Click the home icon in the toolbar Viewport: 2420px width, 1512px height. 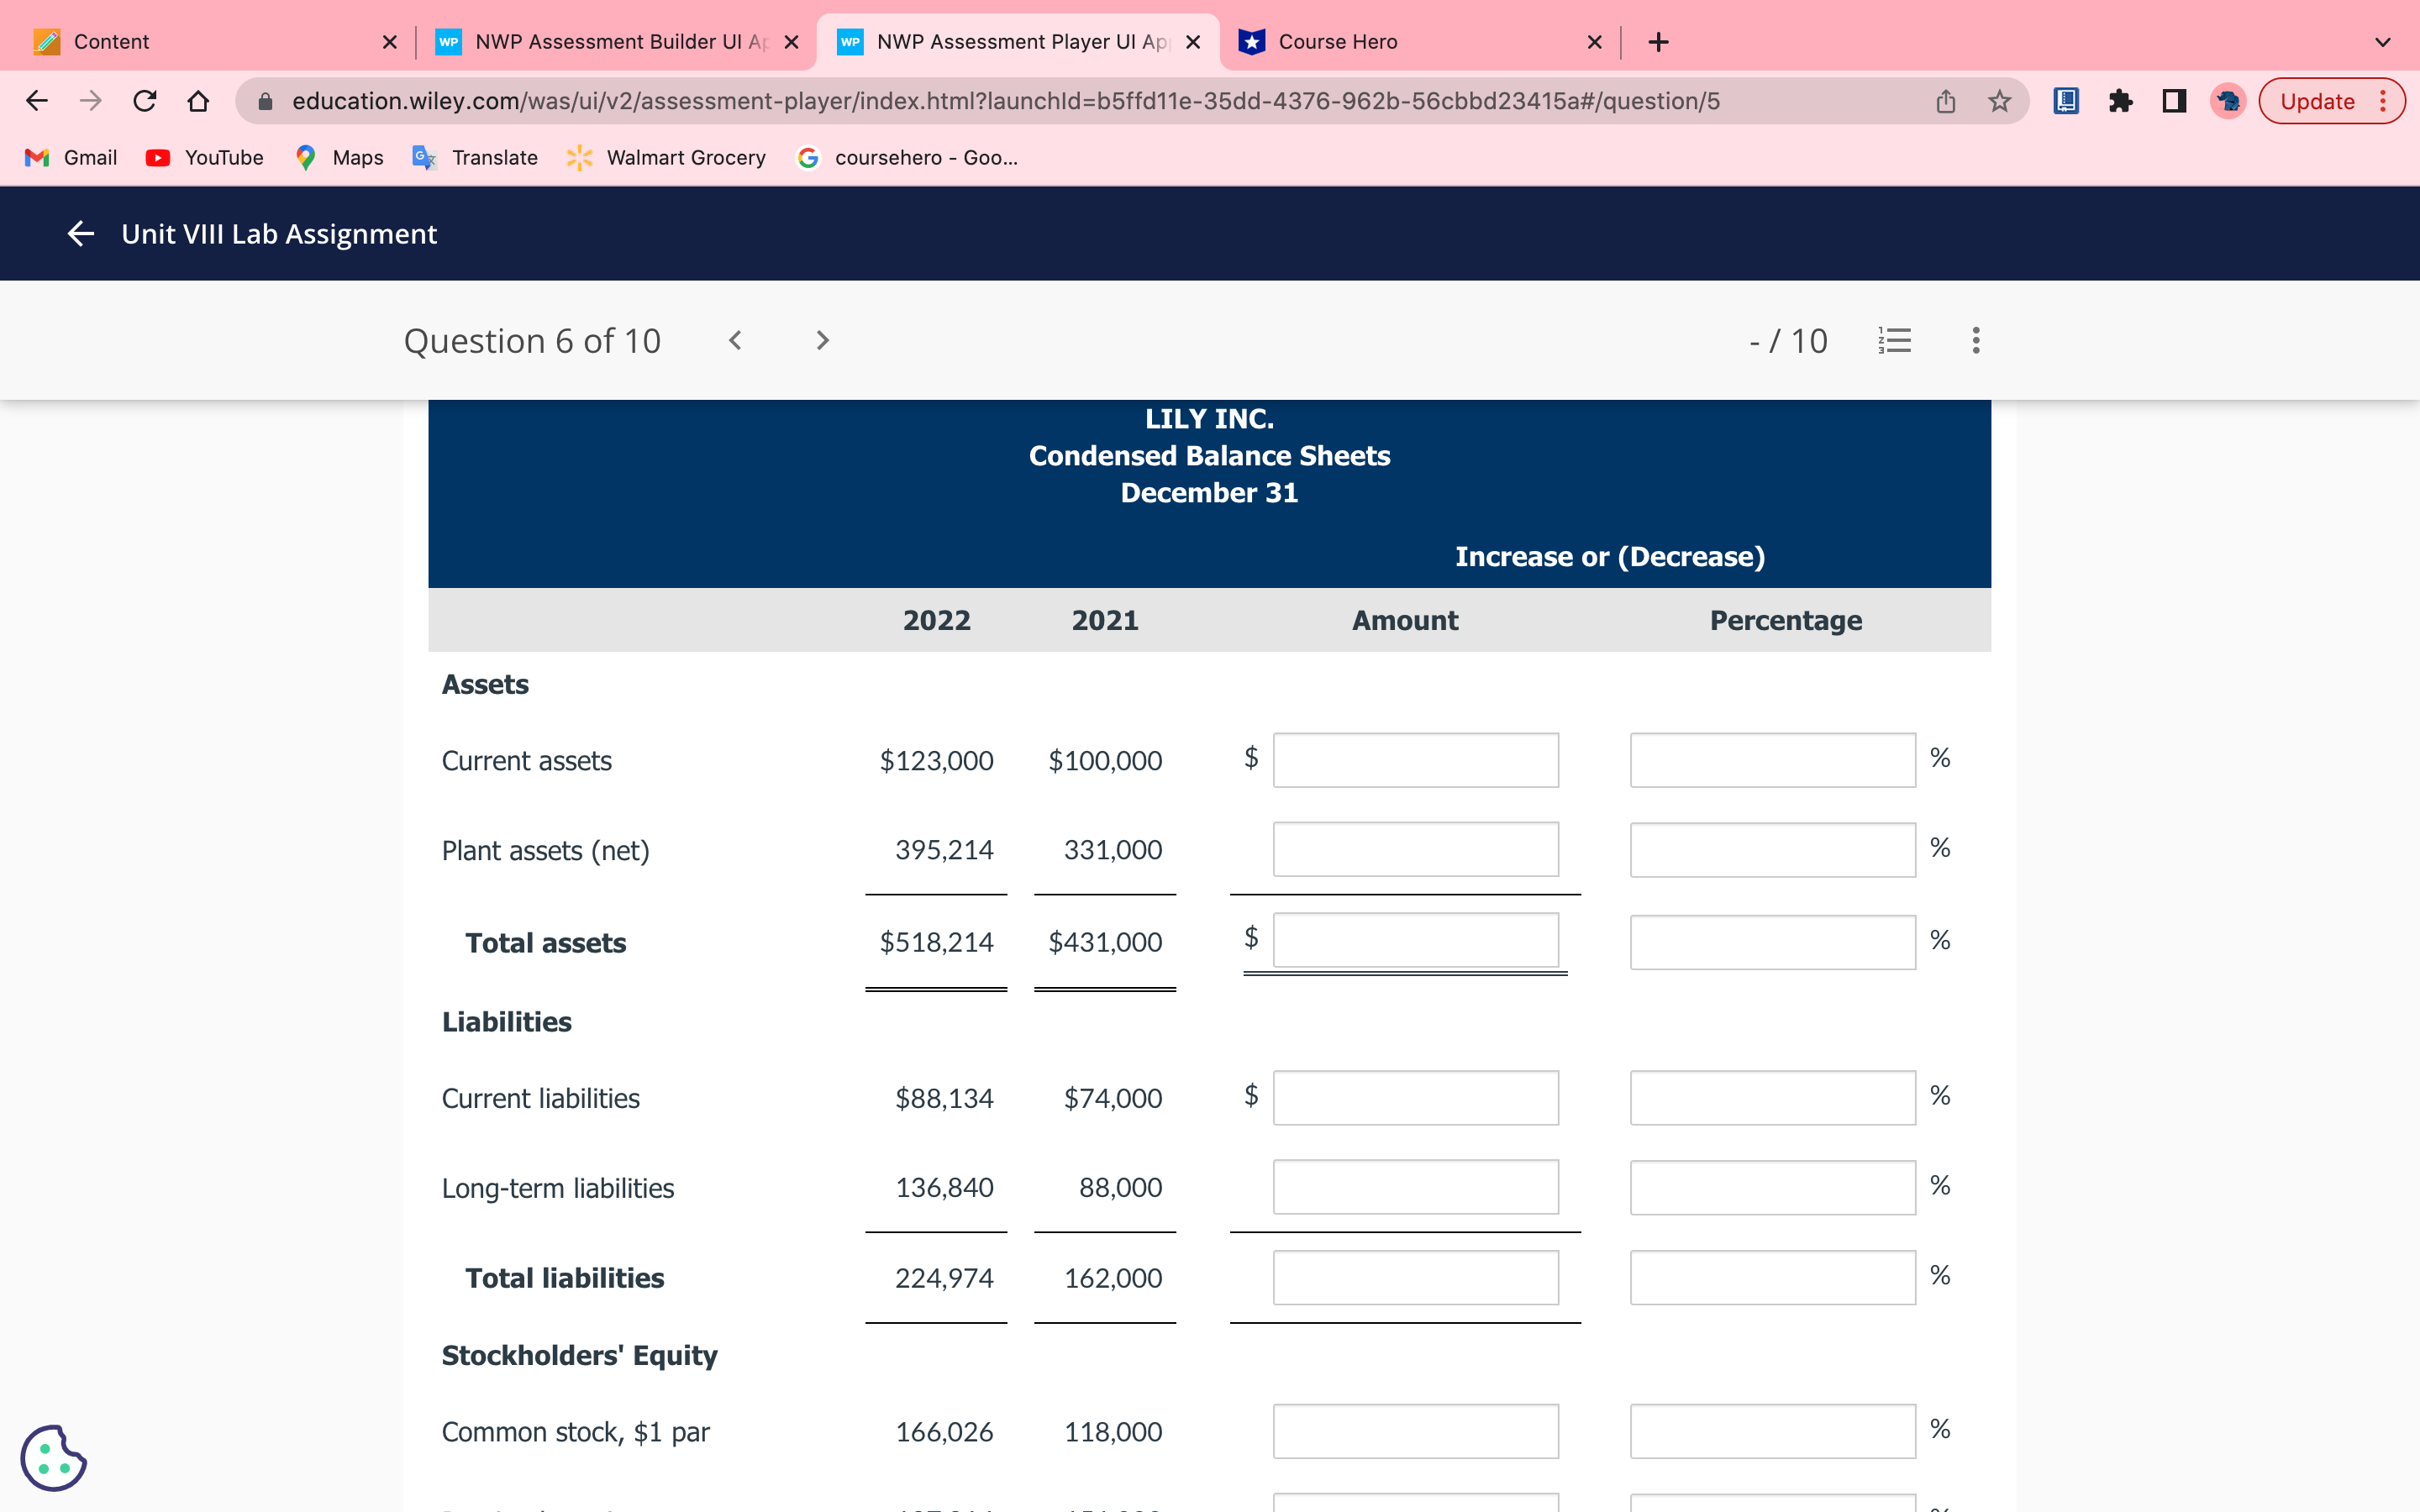pos(198,100)
